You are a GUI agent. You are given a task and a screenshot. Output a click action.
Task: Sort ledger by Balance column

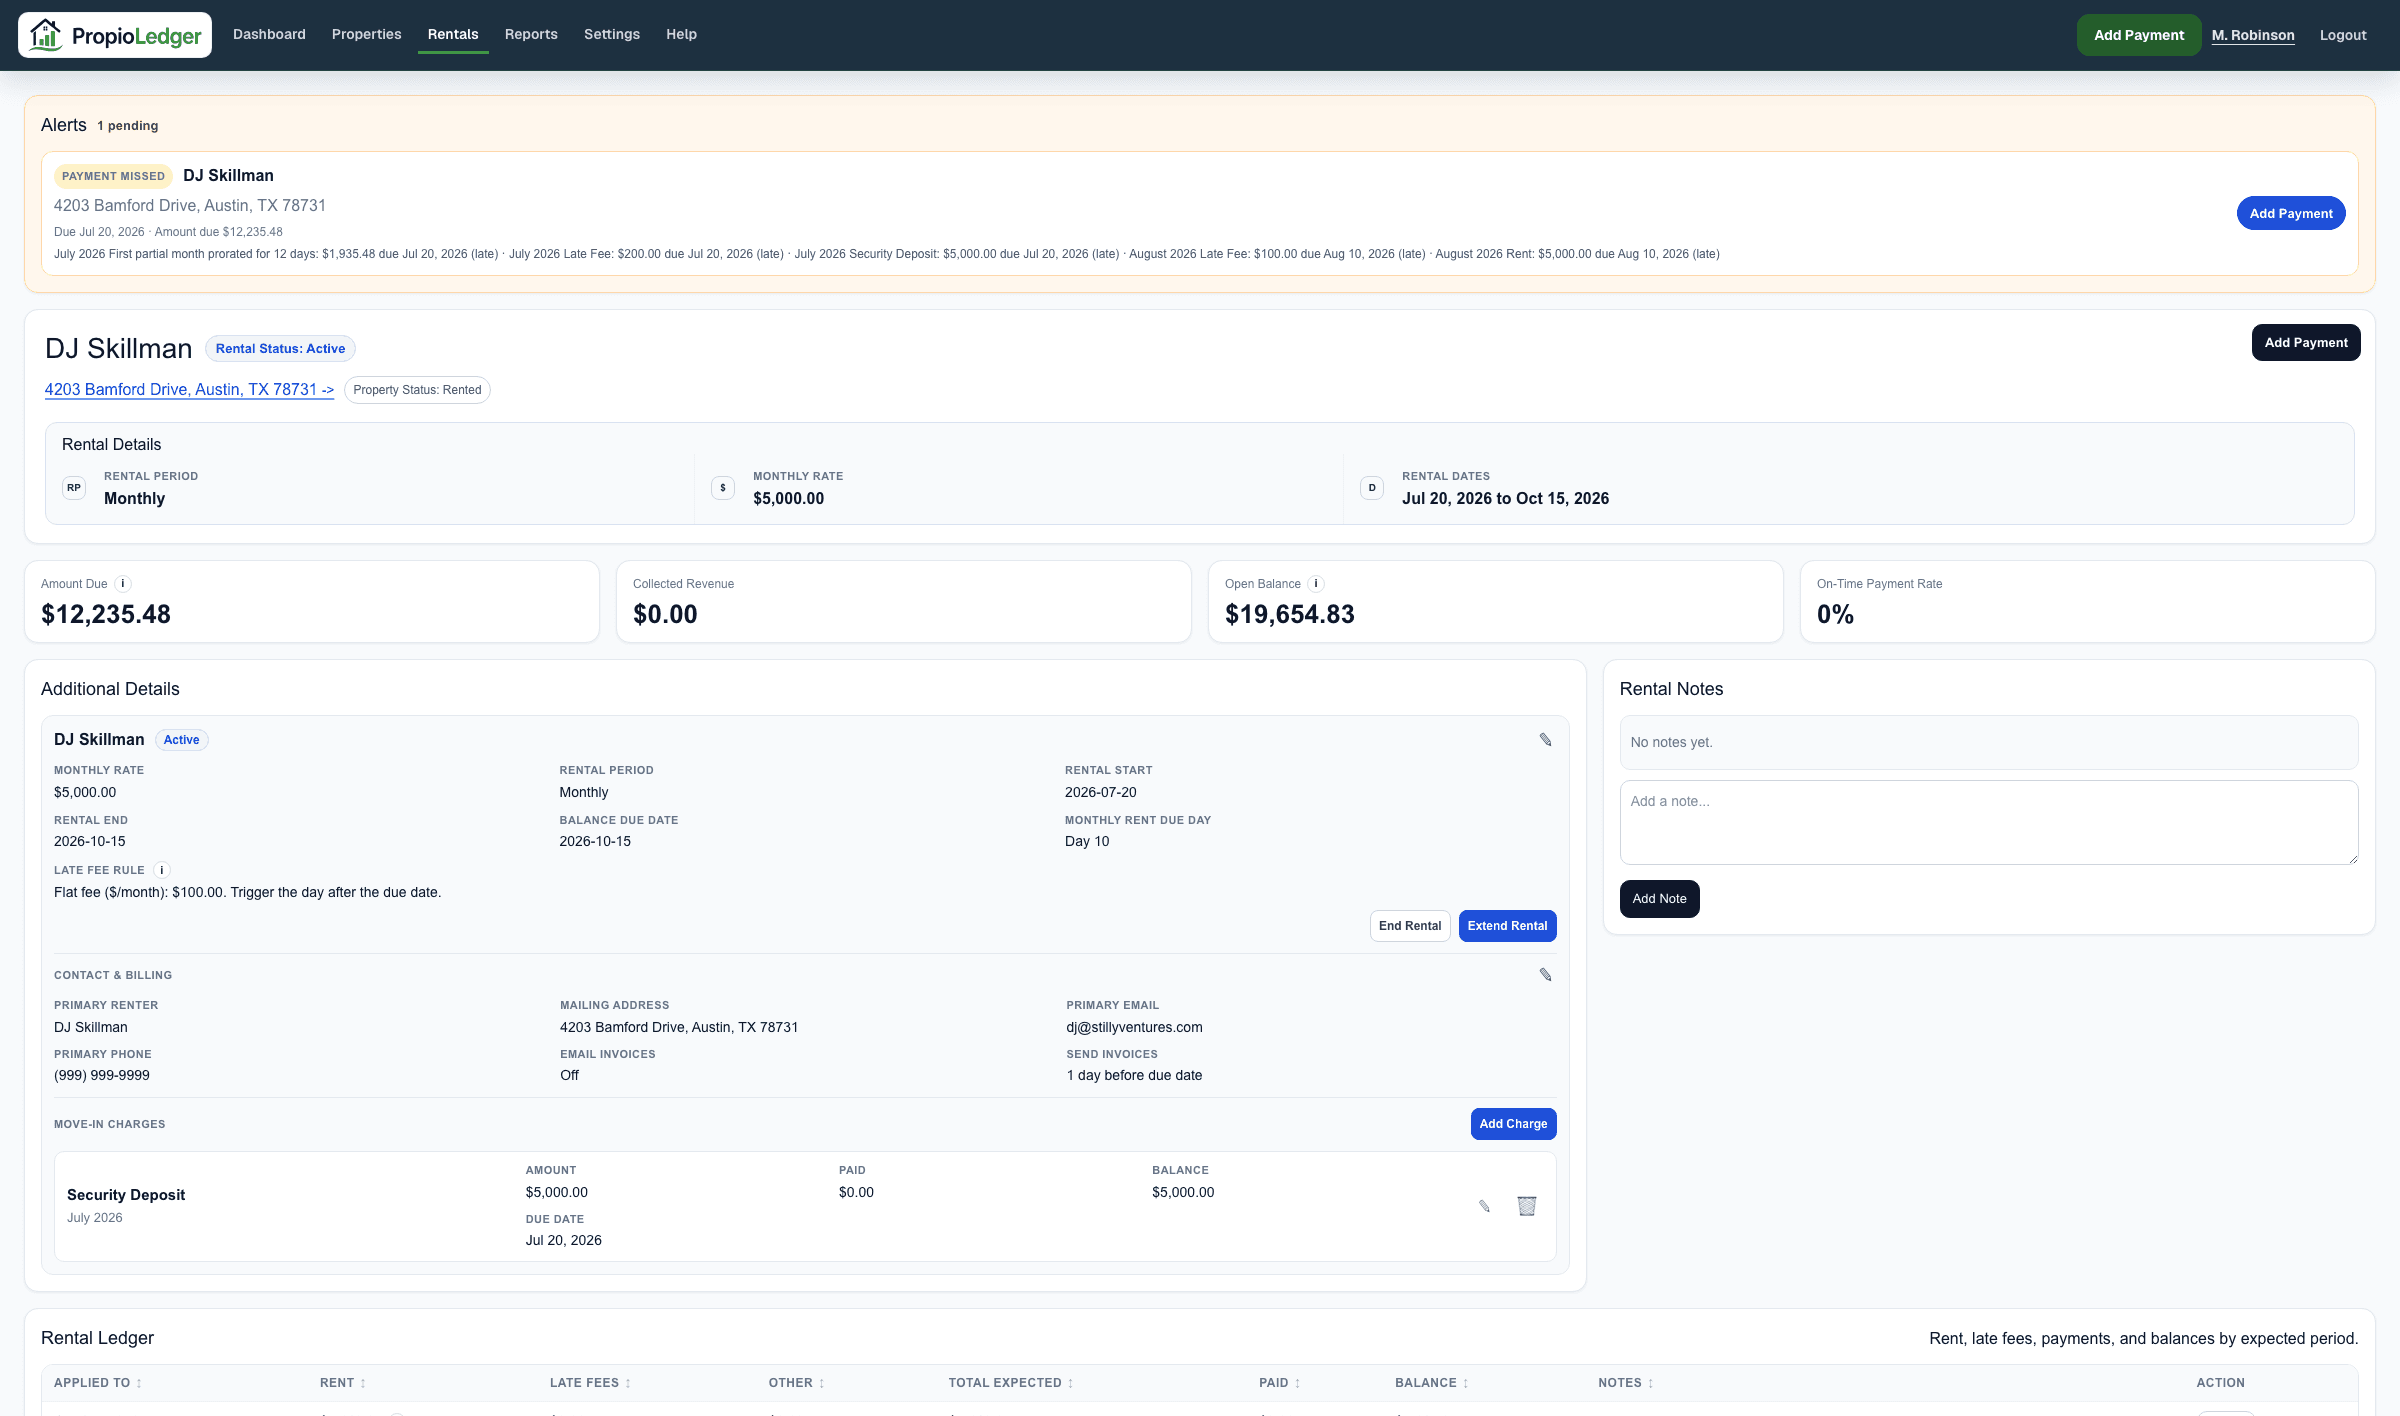point(1432,1383)
